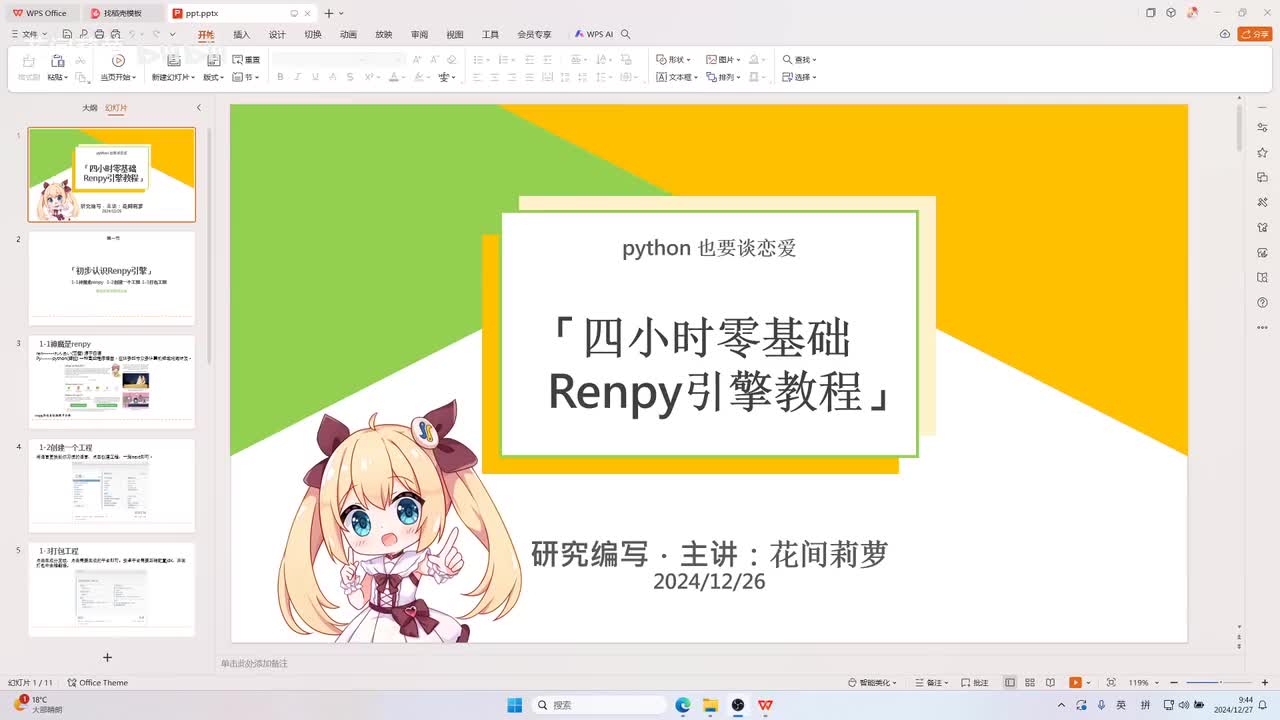Click the 重置 reset button

point(246,60)
